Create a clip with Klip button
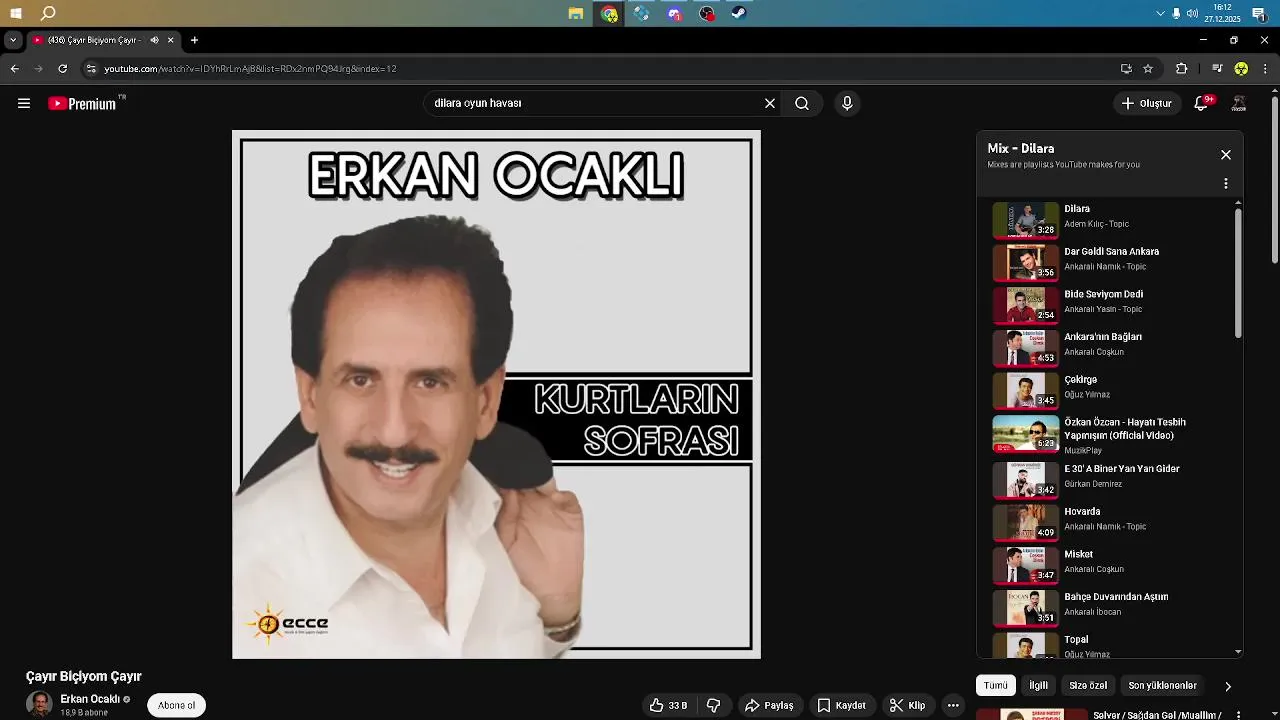1280x720 pixels. (907, 705)
